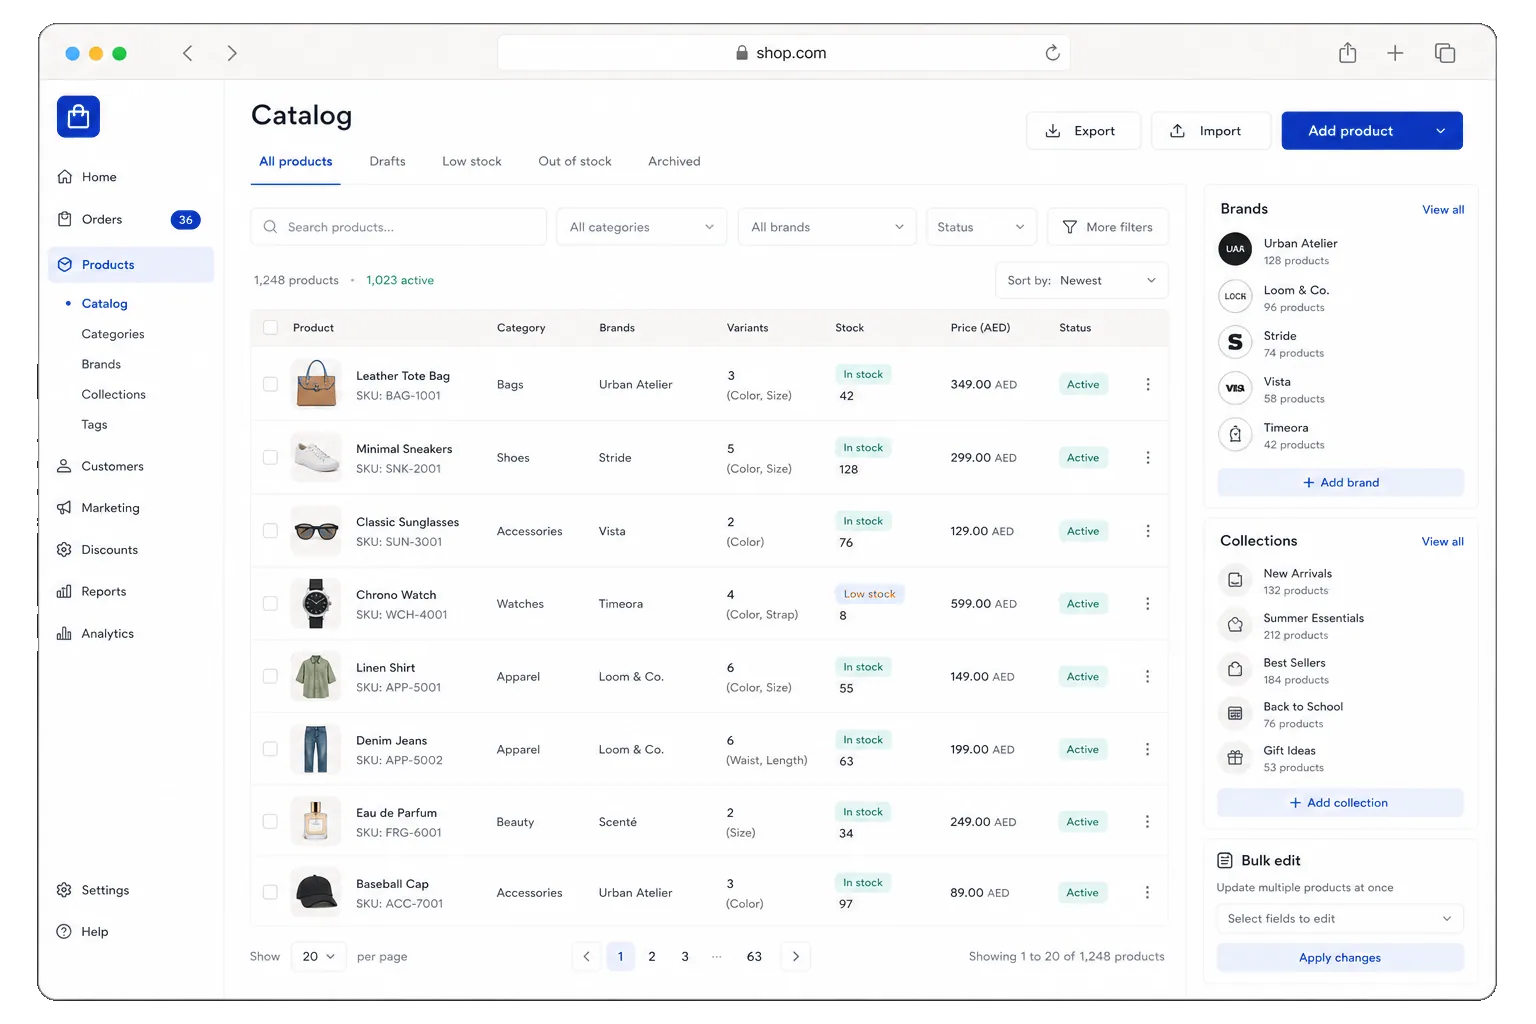The width and height of the screenshot is (1536, 1024).
Task: Check the Leather Tote Bag row
Action: pos(270,384)
